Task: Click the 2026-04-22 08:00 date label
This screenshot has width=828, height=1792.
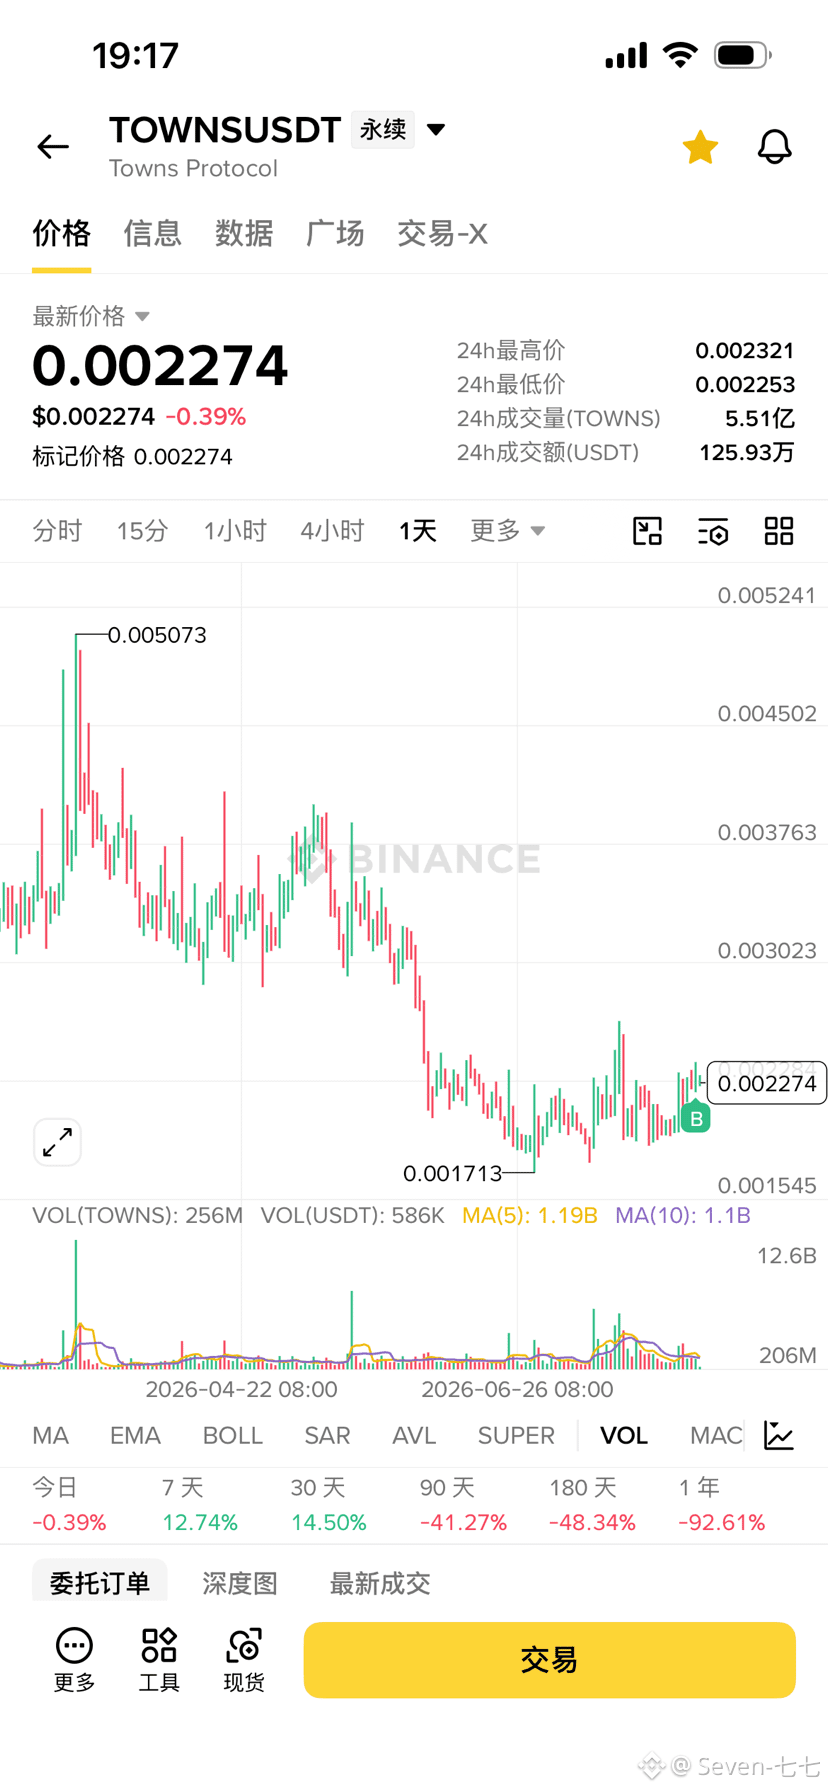Action: pyautogui.click(x=241, y=1389)
